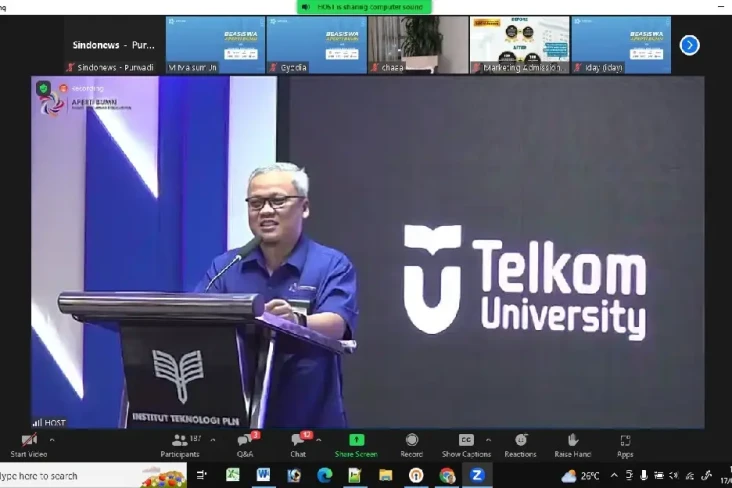732x488 pixels.
Task: Open Google Chrome from the taskbar
Action: coord(447,475)
